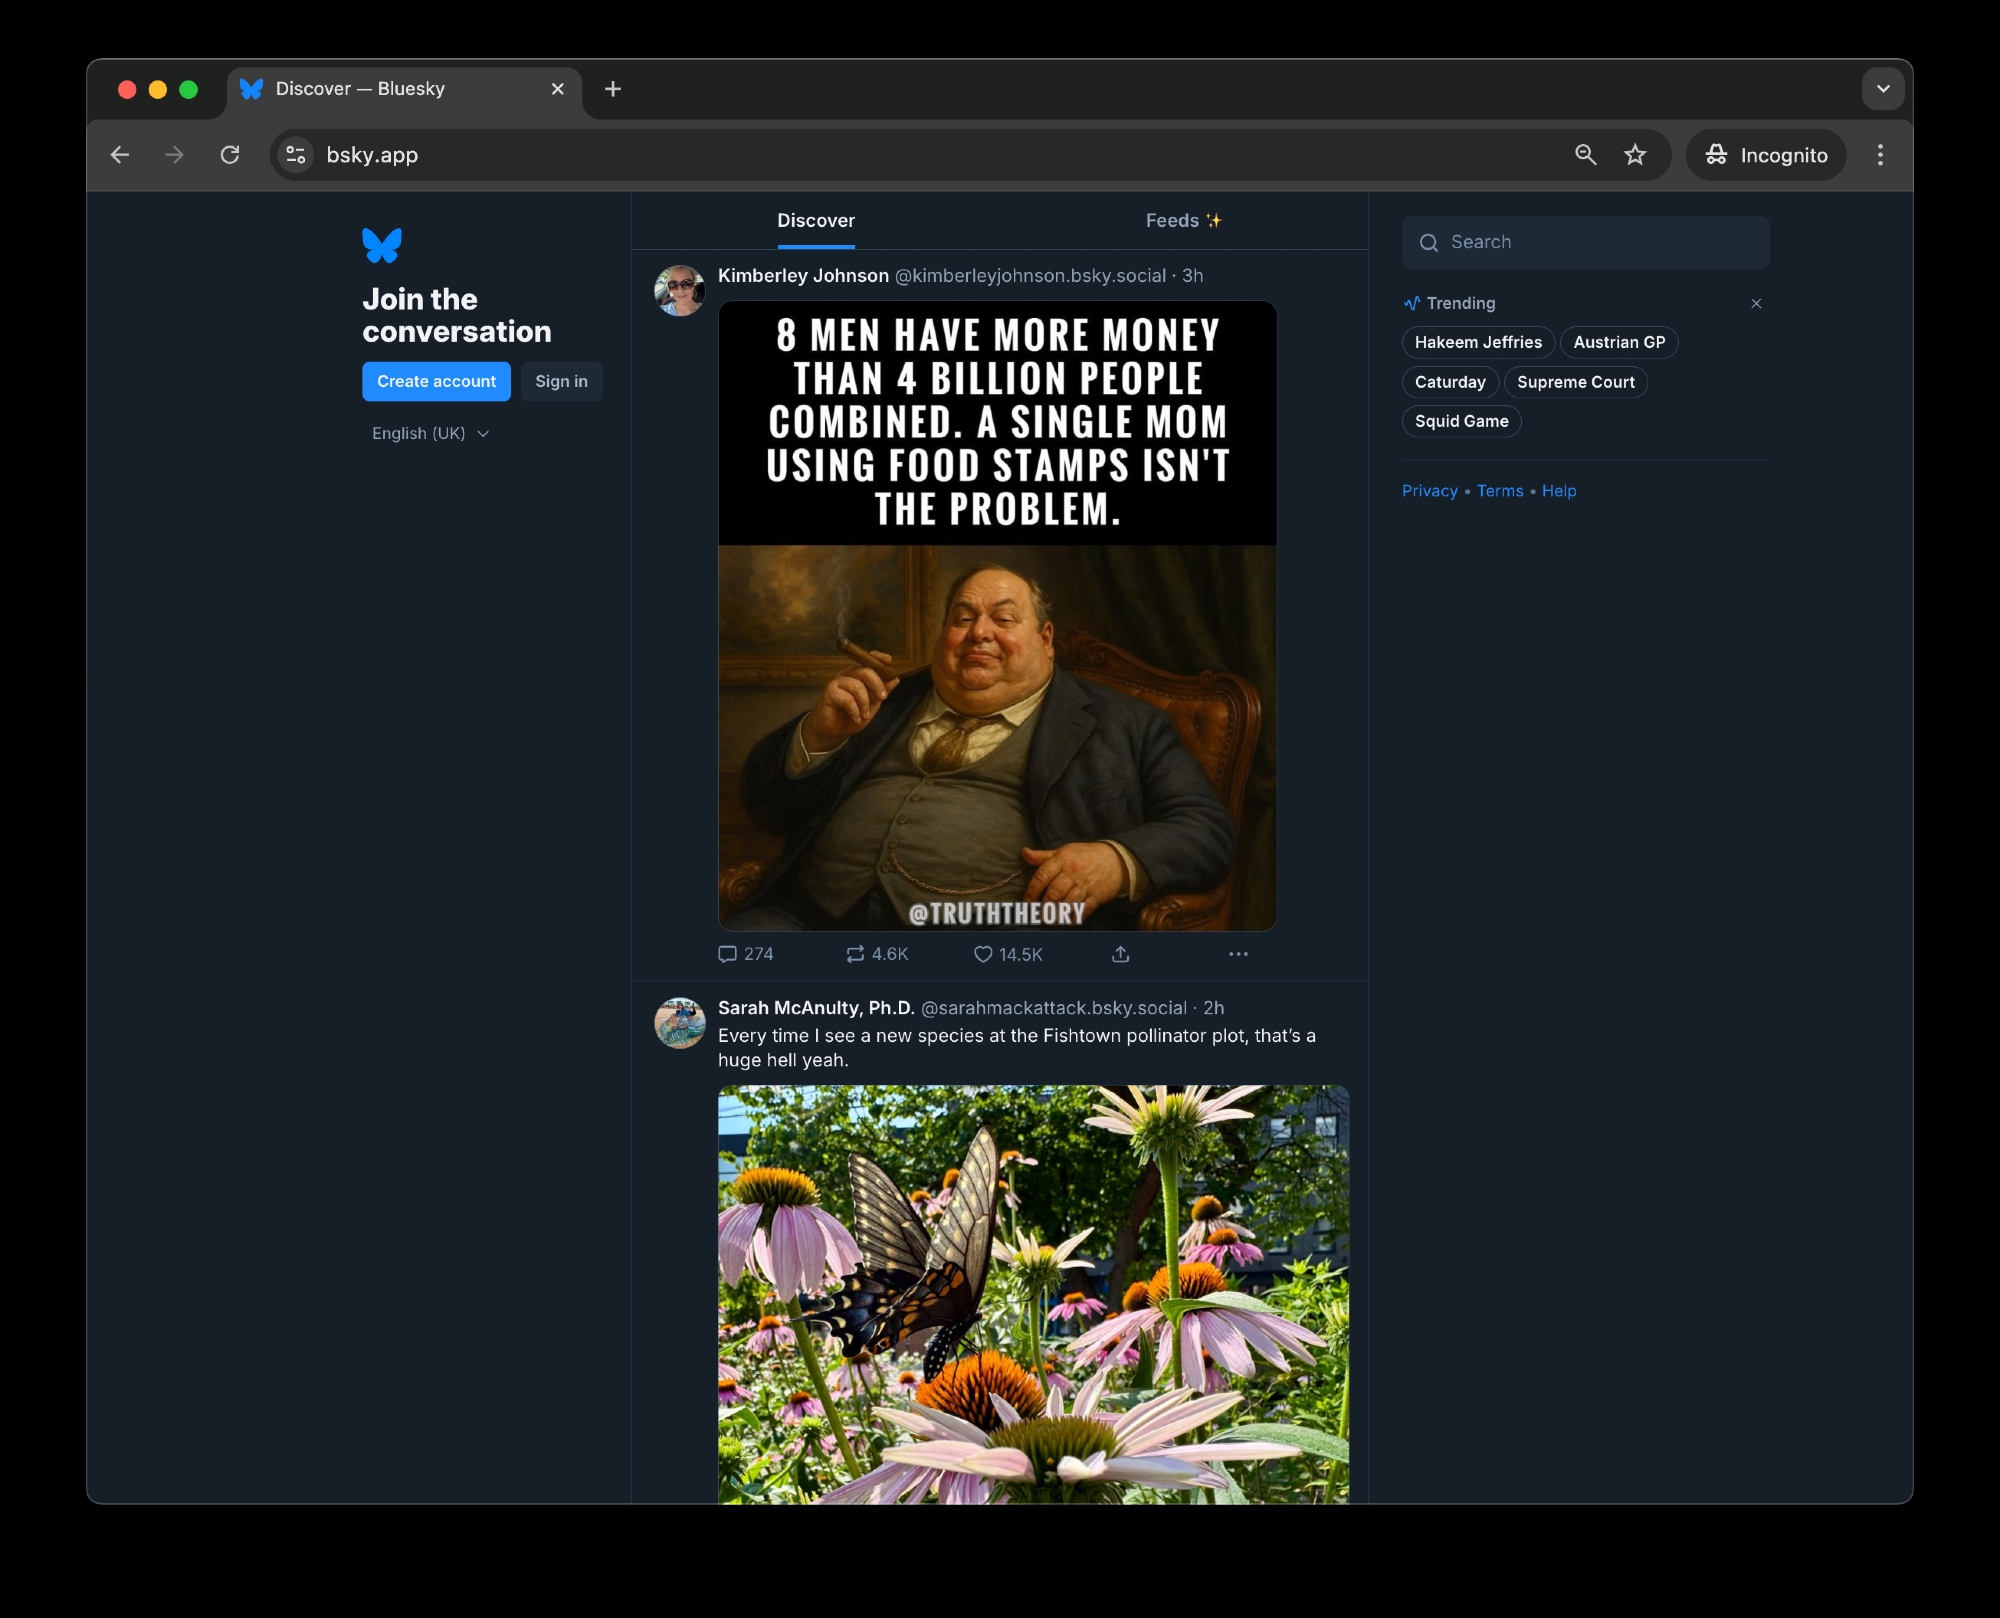This screenshot has height=1618, width=2000.
Task: Click the browser zoom magnifier icon
Action: click(x=1585, y=155)
